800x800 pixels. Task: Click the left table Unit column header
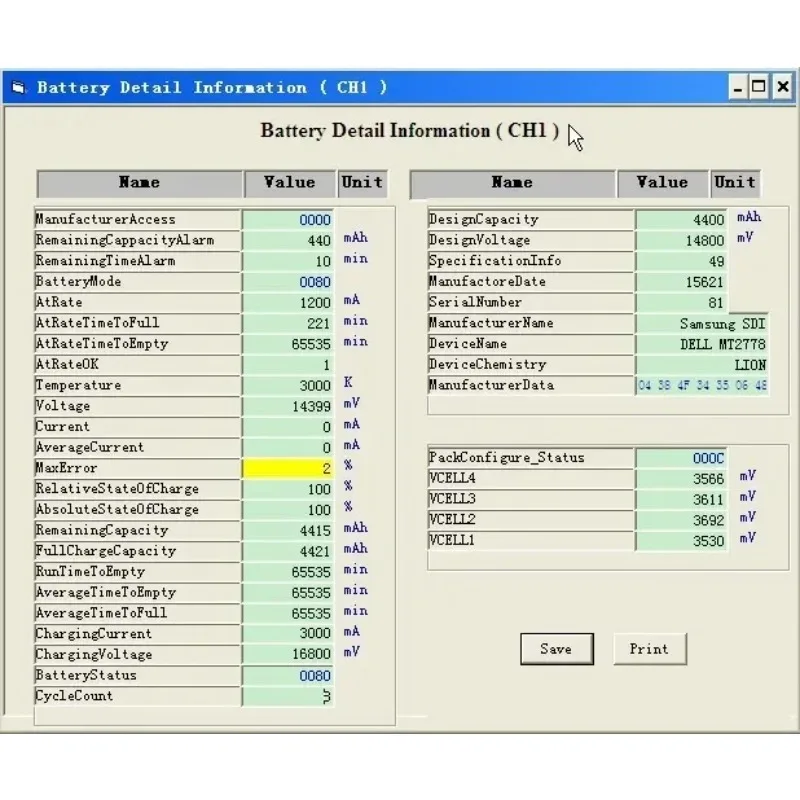coord(362,183)
